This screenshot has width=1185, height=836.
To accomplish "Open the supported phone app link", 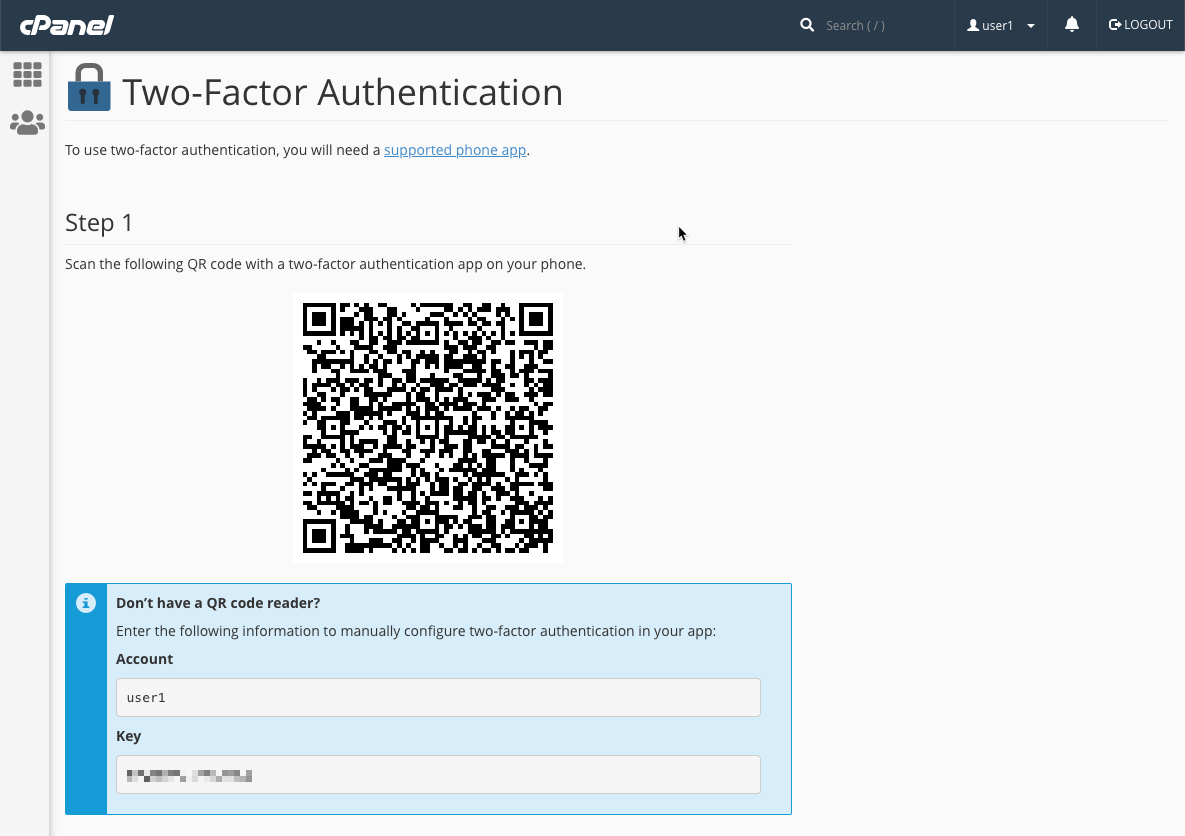I will (455, 149).
